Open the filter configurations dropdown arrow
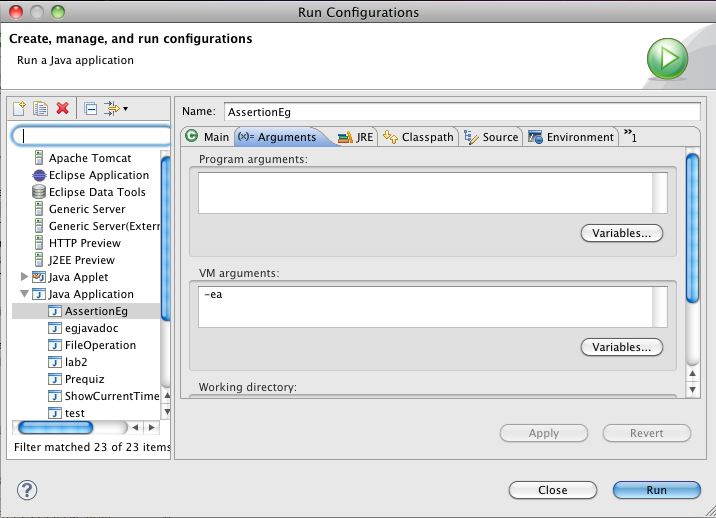This screenshot has width=716, height=518. click(126, 109)
